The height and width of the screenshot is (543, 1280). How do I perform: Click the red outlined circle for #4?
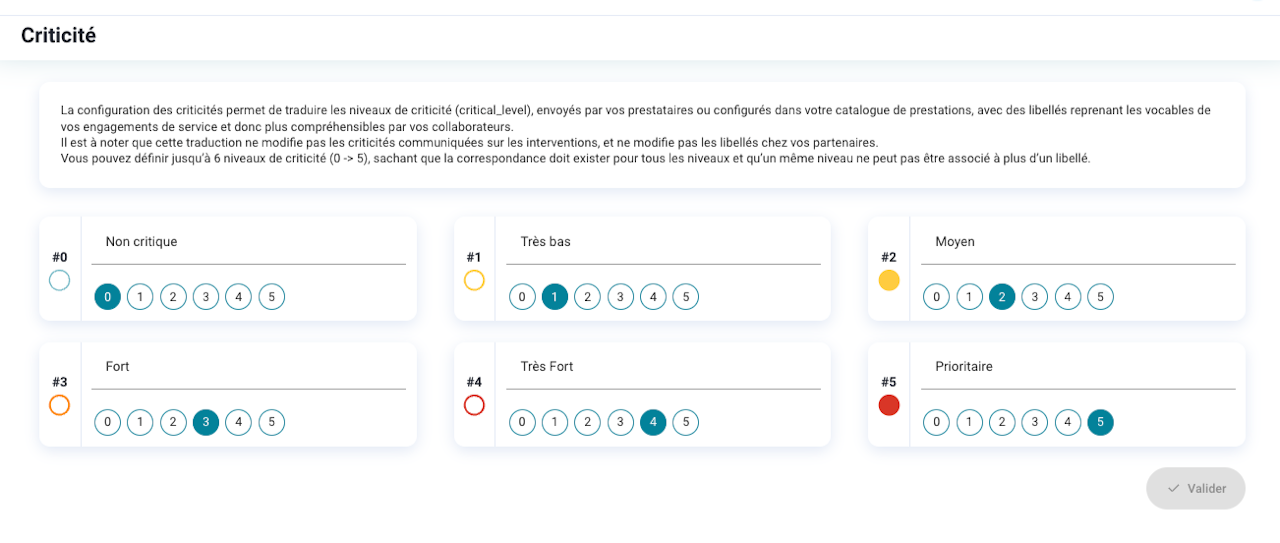point(474,405)
